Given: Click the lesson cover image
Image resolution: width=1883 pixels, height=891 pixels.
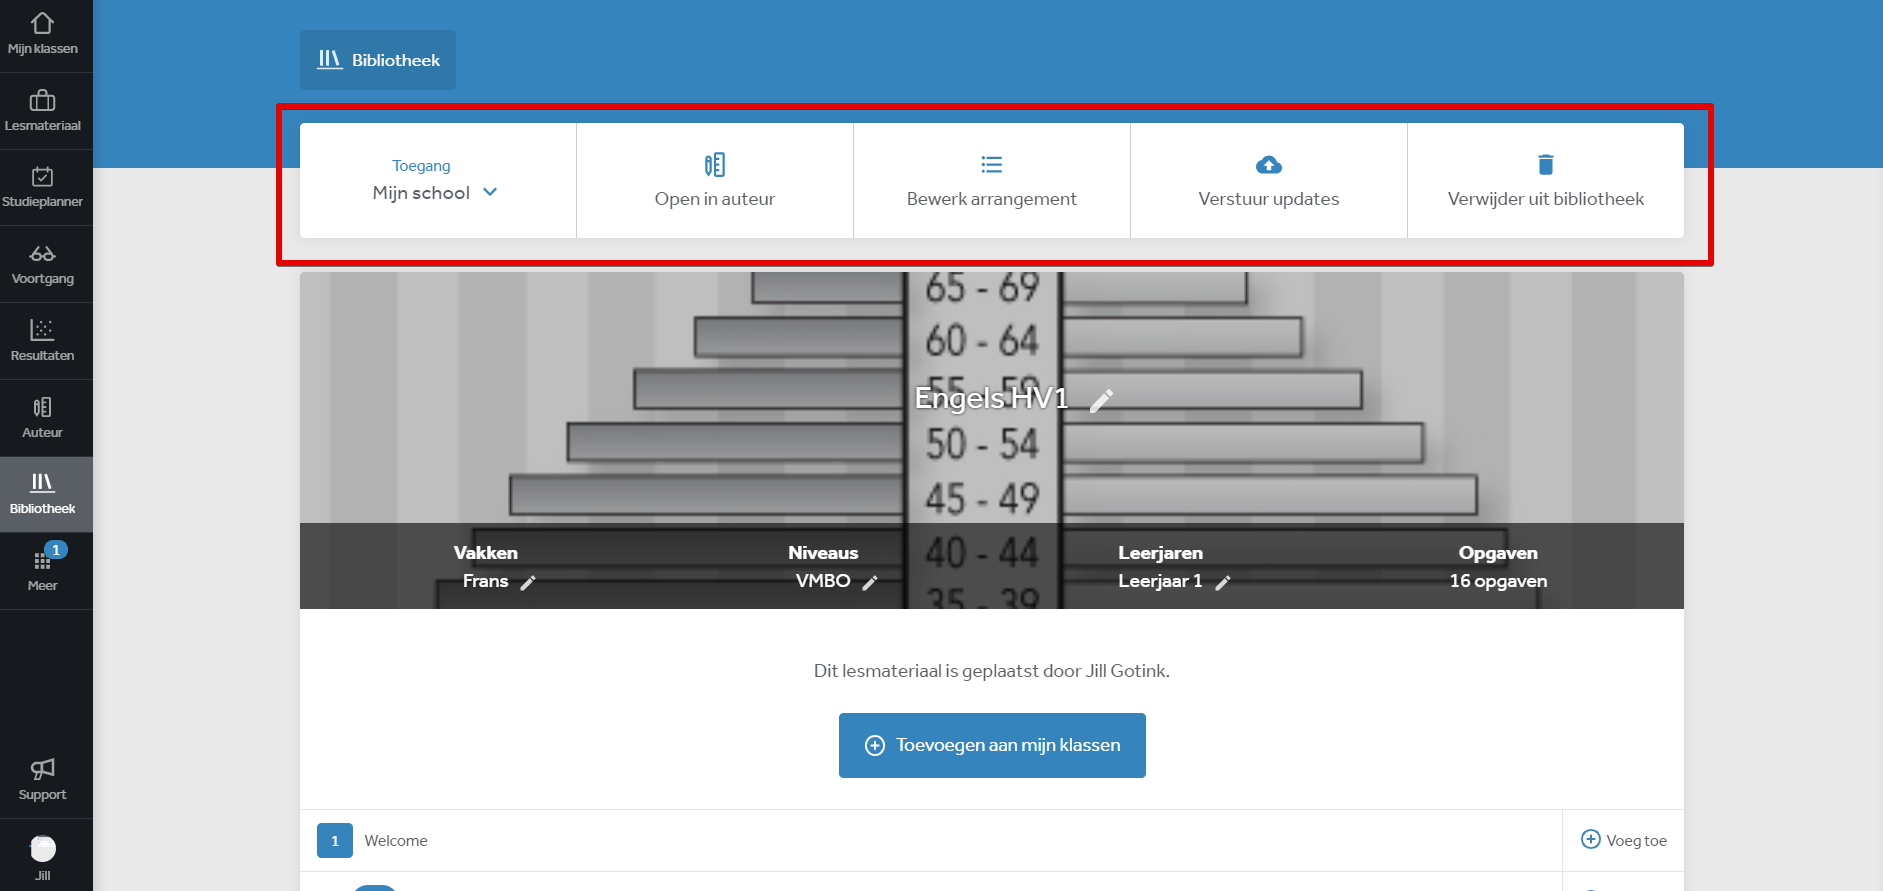Looking at the screenshot, I should click(992, 440).
